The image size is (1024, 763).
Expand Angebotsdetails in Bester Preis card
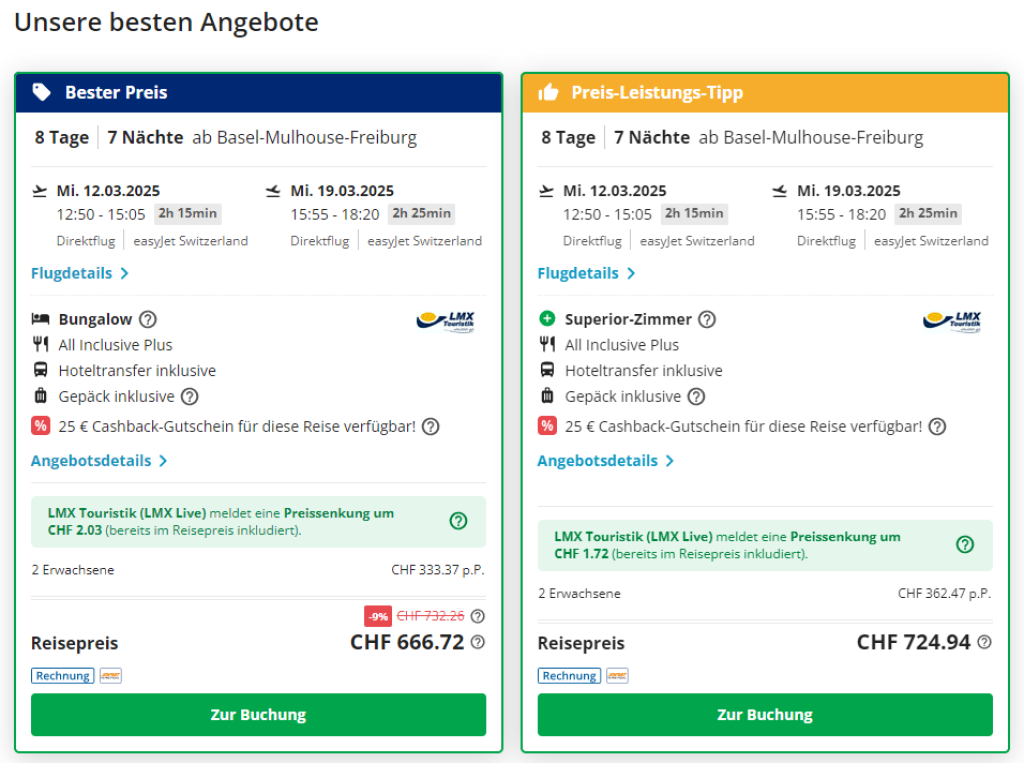[99, 461]
